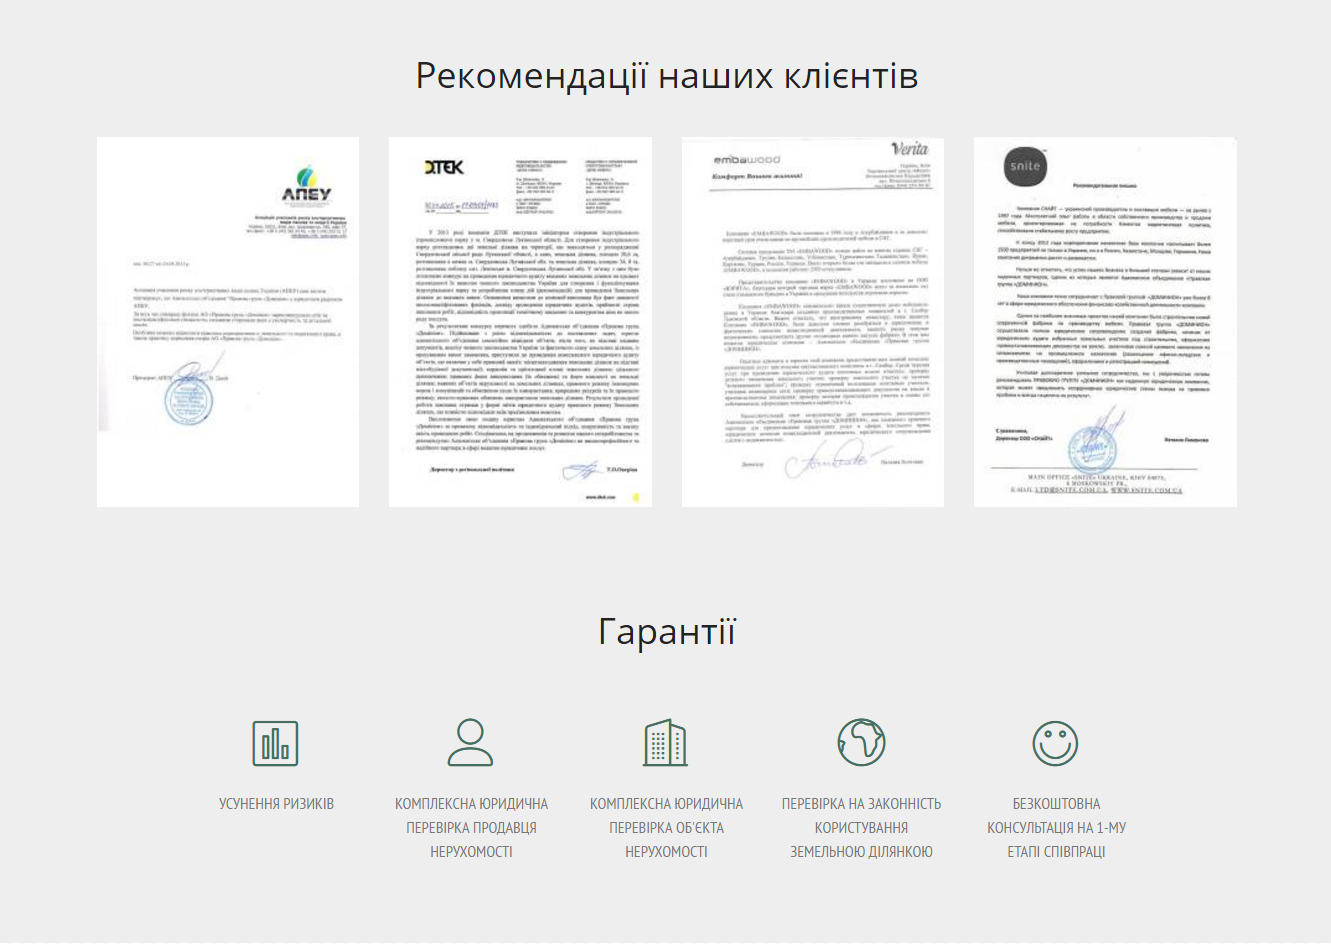The image size is (1331, 944).
Task: Click the 'Рекомендації наших клієнтів' heading
Action: click(x=666, y=76)
